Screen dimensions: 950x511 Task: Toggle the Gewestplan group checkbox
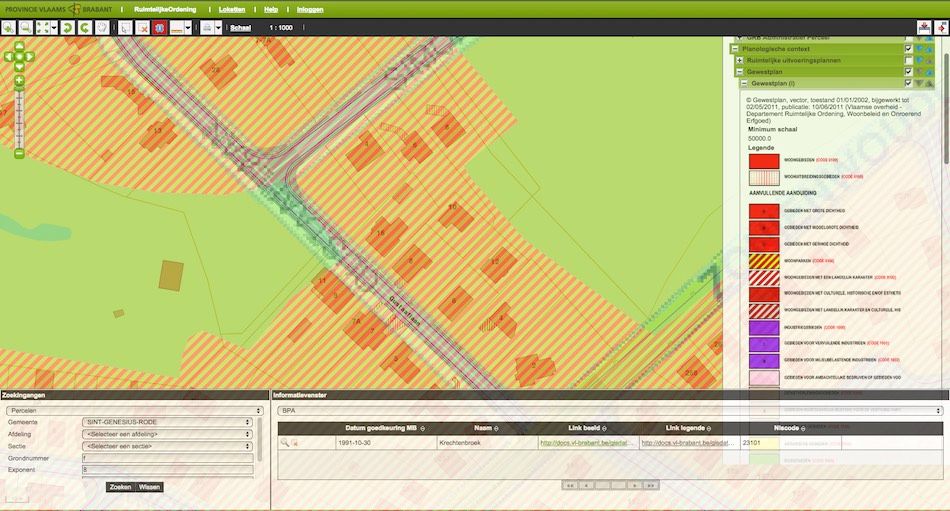908,72
